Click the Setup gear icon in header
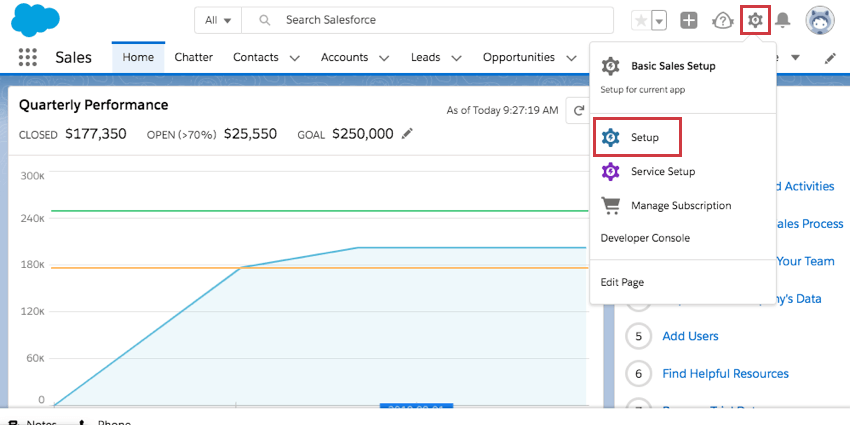 755,20
